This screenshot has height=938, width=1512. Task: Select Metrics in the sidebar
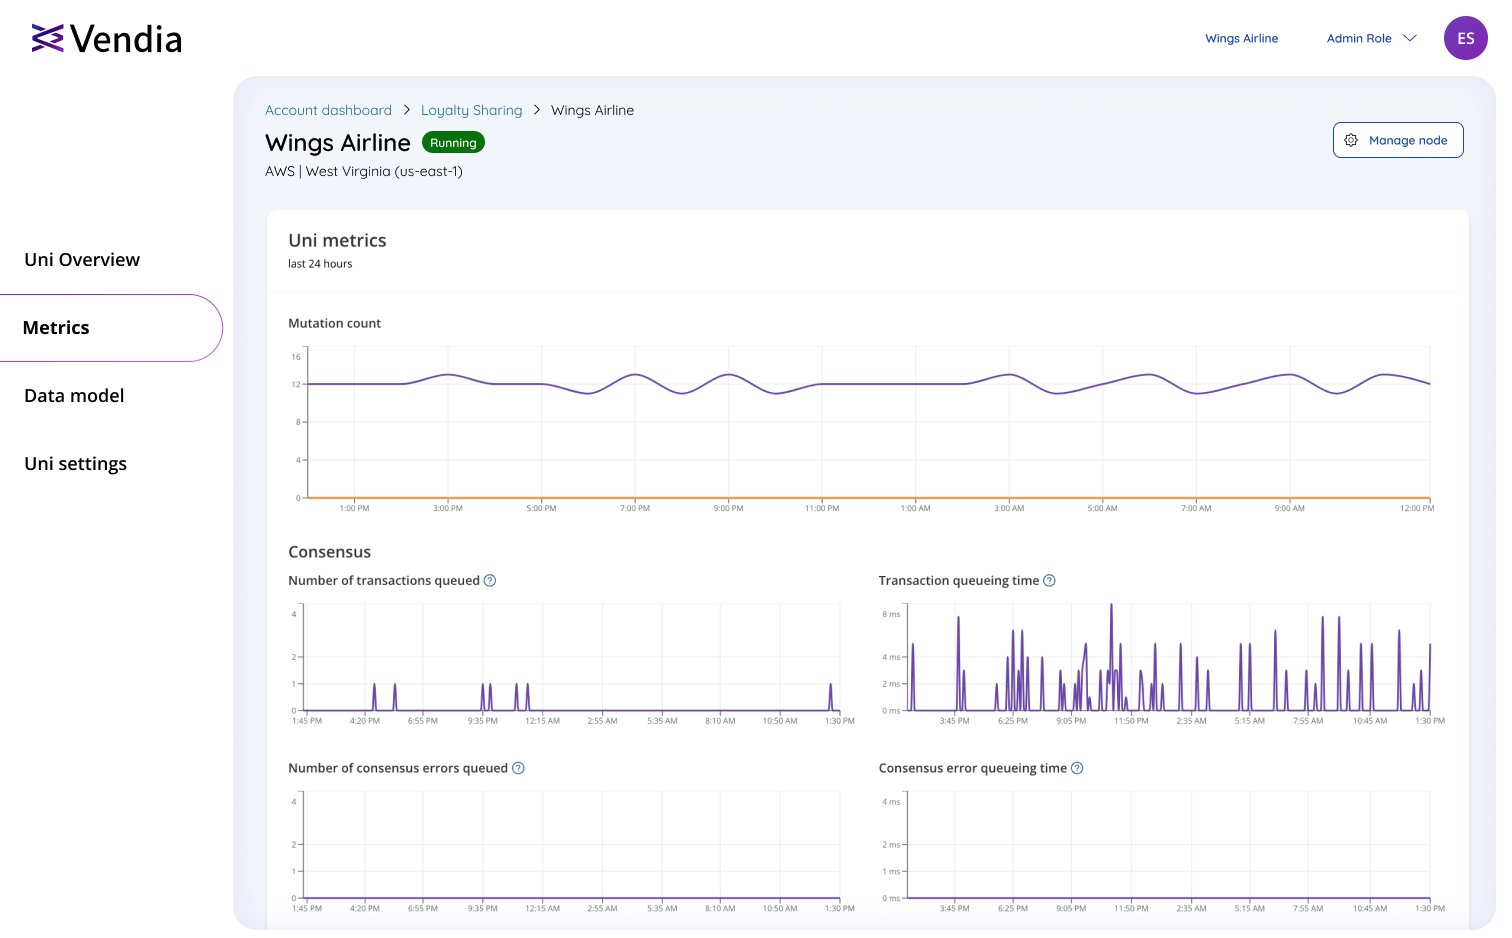[110, 328]
